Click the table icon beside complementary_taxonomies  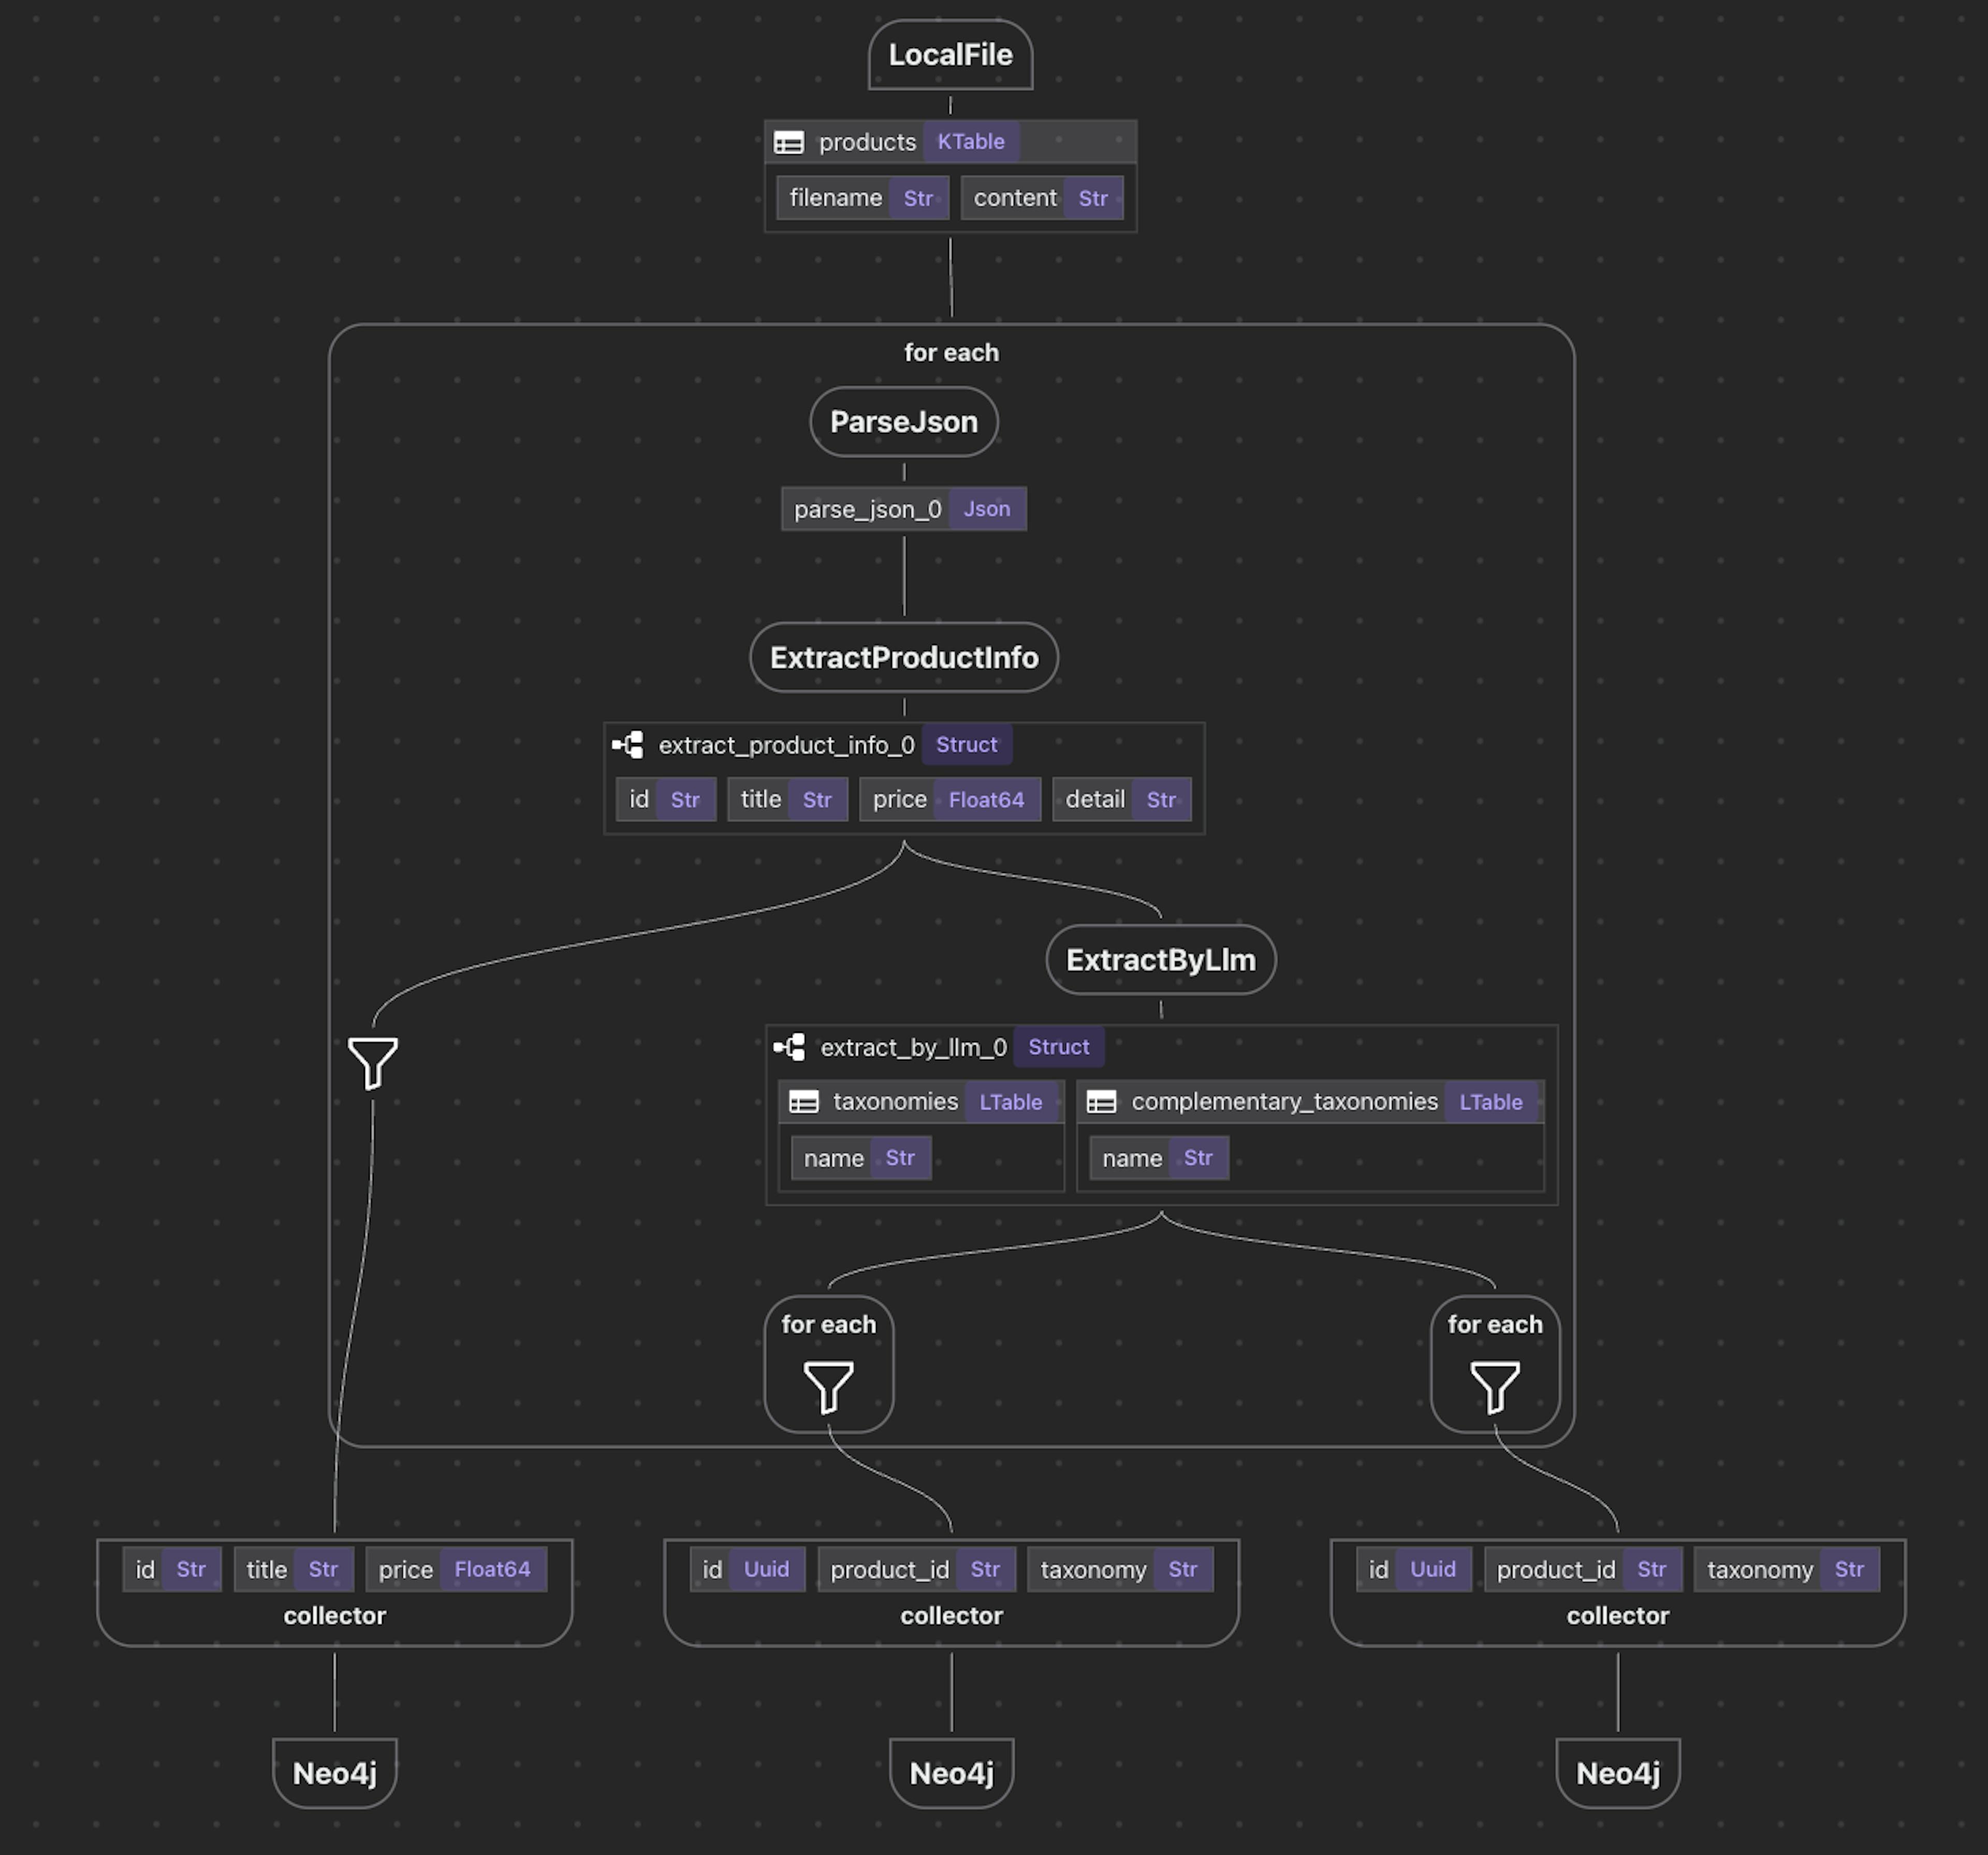[1101, 1102]
